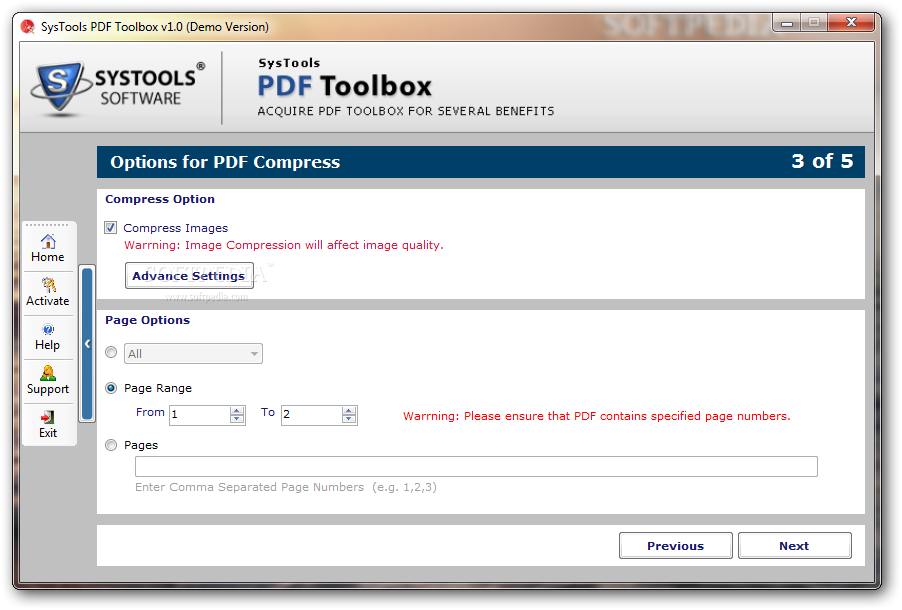Click the From page number field

click(x=200, y=415)
